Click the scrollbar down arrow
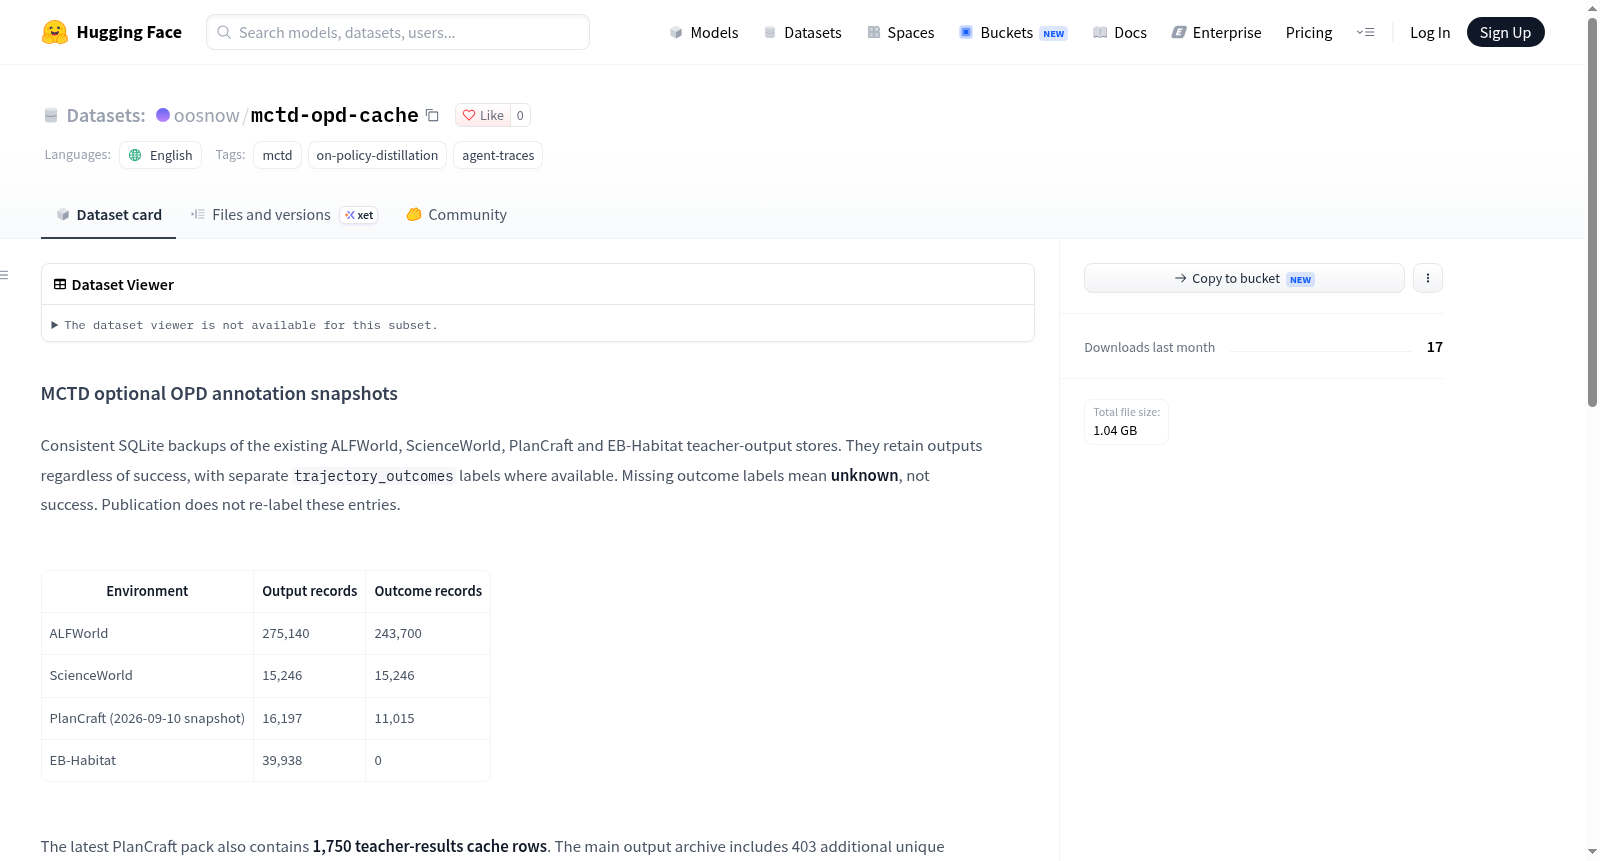Screen dimensions: 1600x861 [1592, 852]
